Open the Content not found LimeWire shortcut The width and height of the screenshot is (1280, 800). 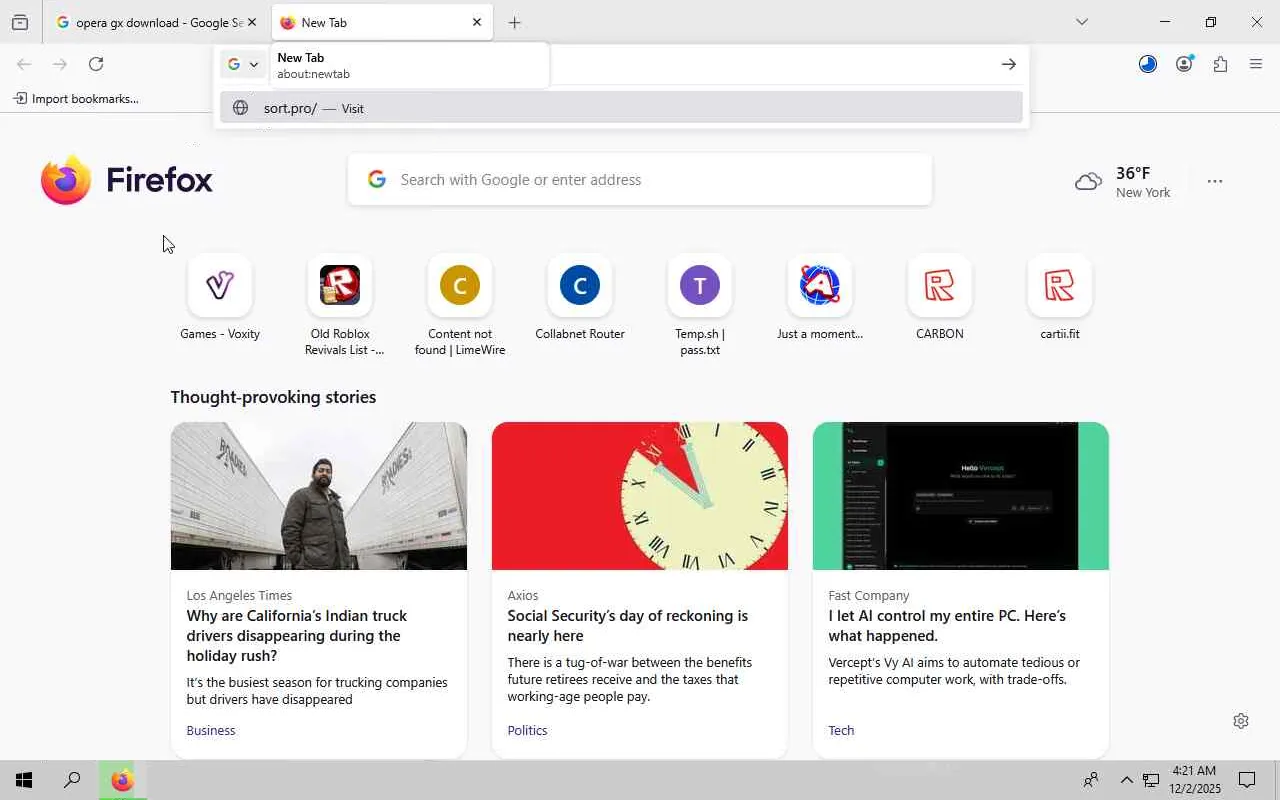point(460,305)
